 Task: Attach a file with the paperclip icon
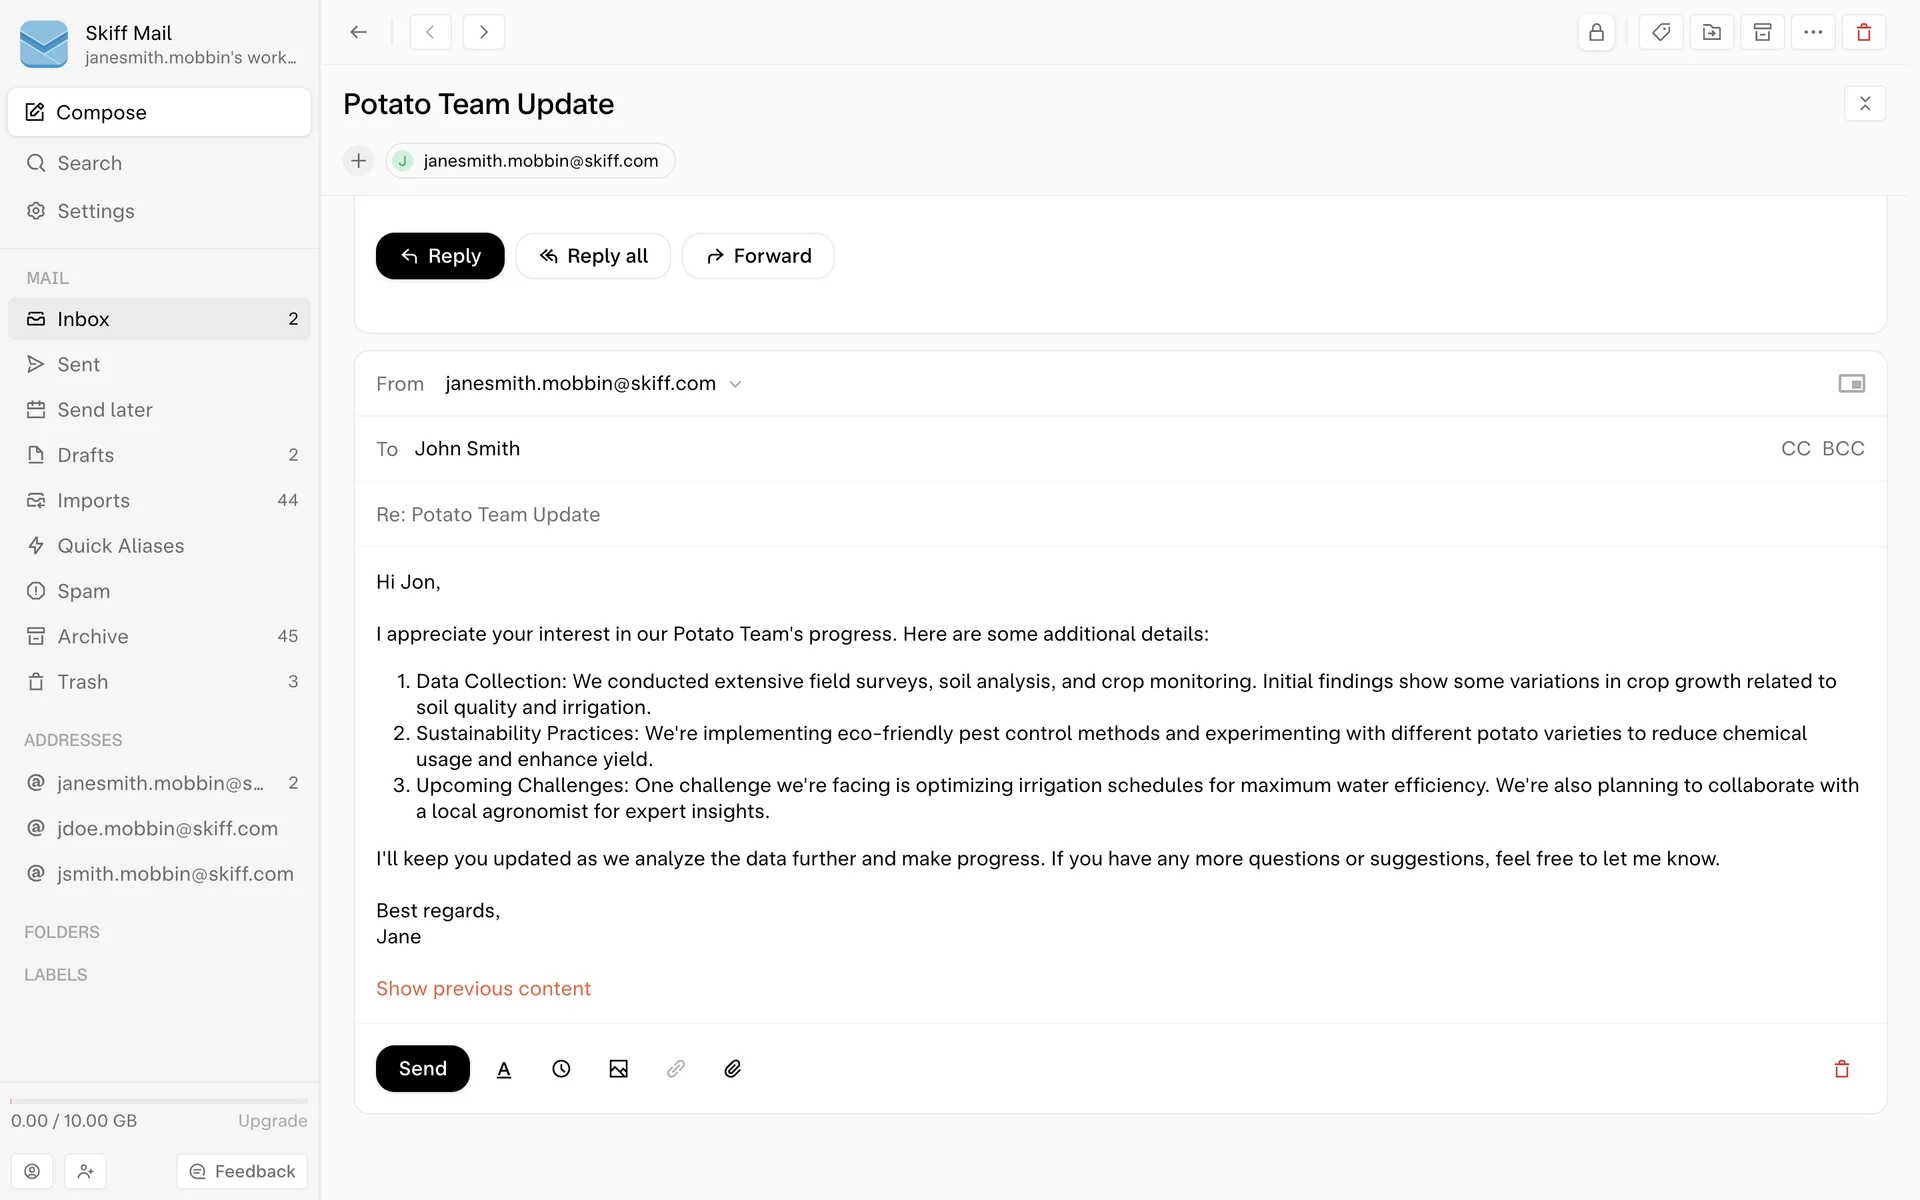click(733, 1069)
